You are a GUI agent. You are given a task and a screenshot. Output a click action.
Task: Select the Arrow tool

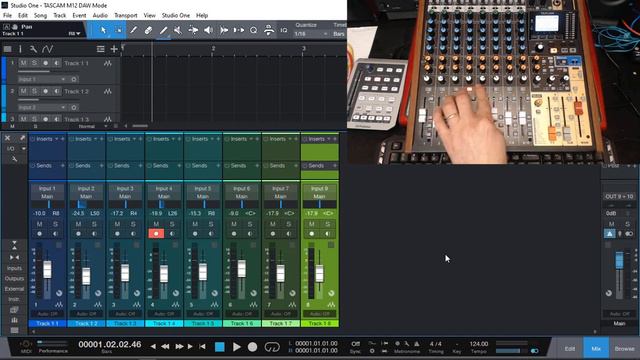coord(103,30)
